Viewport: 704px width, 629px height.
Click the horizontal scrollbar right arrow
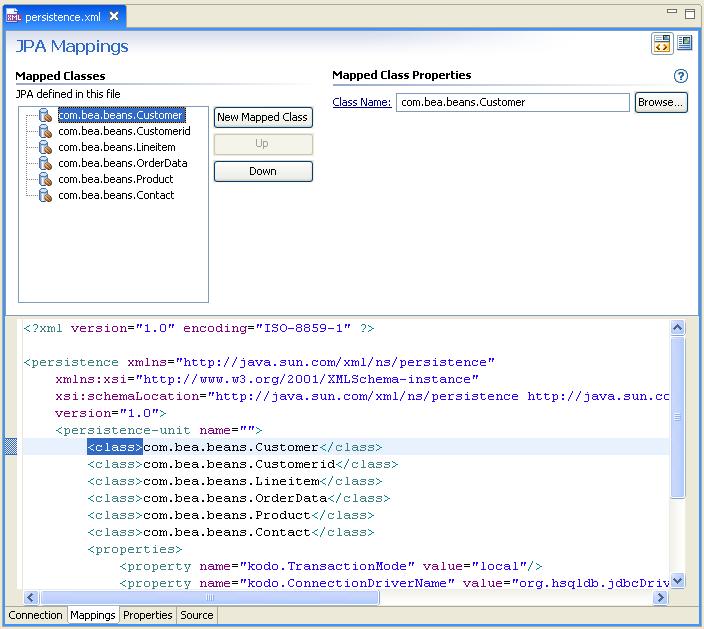point(660,597)
